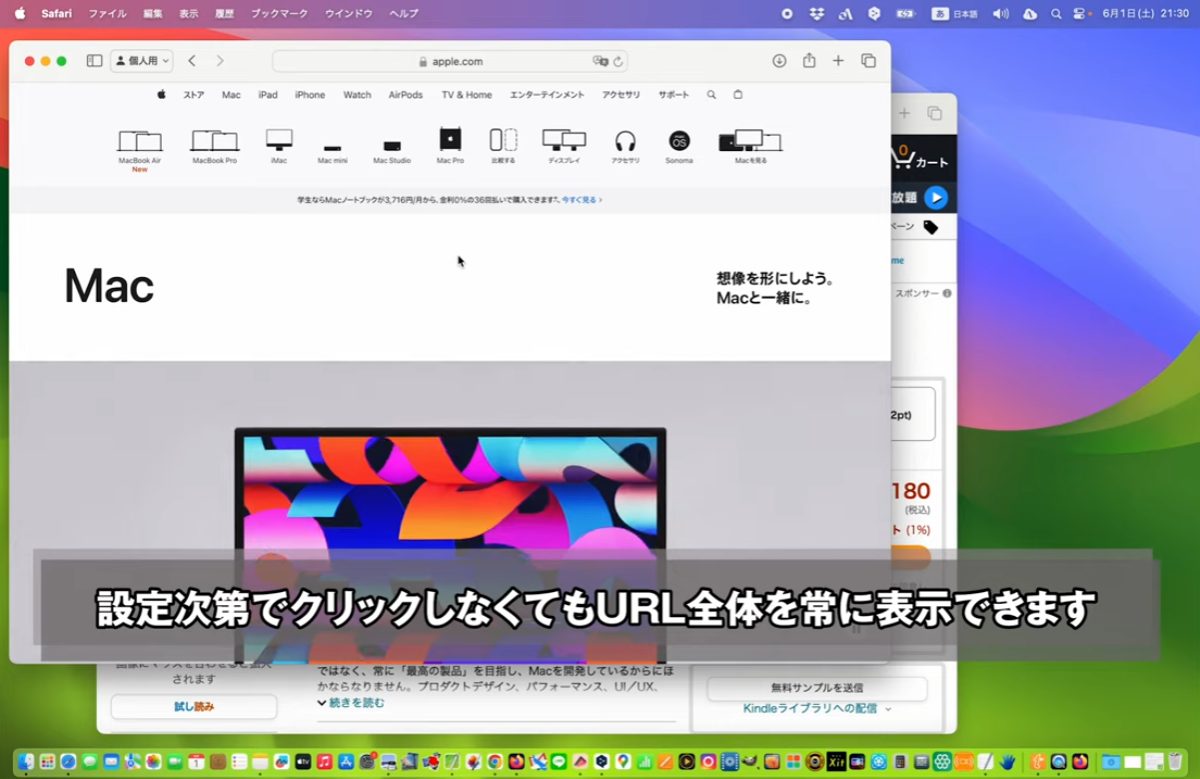Screen dimensions: 1200x779
Task: Open the ファイル menu
Action: [x=108, y=14]
